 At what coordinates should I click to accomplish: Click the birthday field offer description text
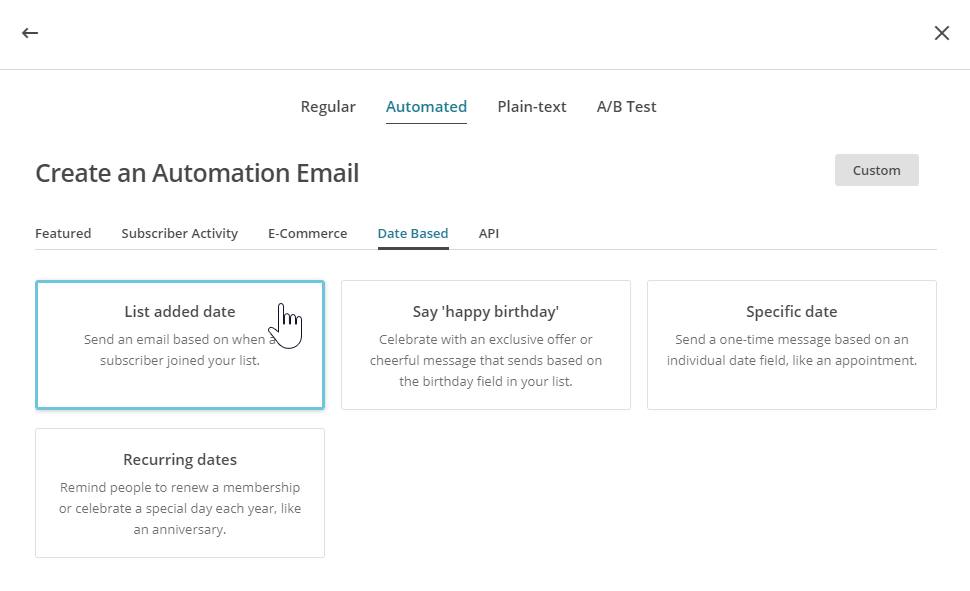click(486, 361)
